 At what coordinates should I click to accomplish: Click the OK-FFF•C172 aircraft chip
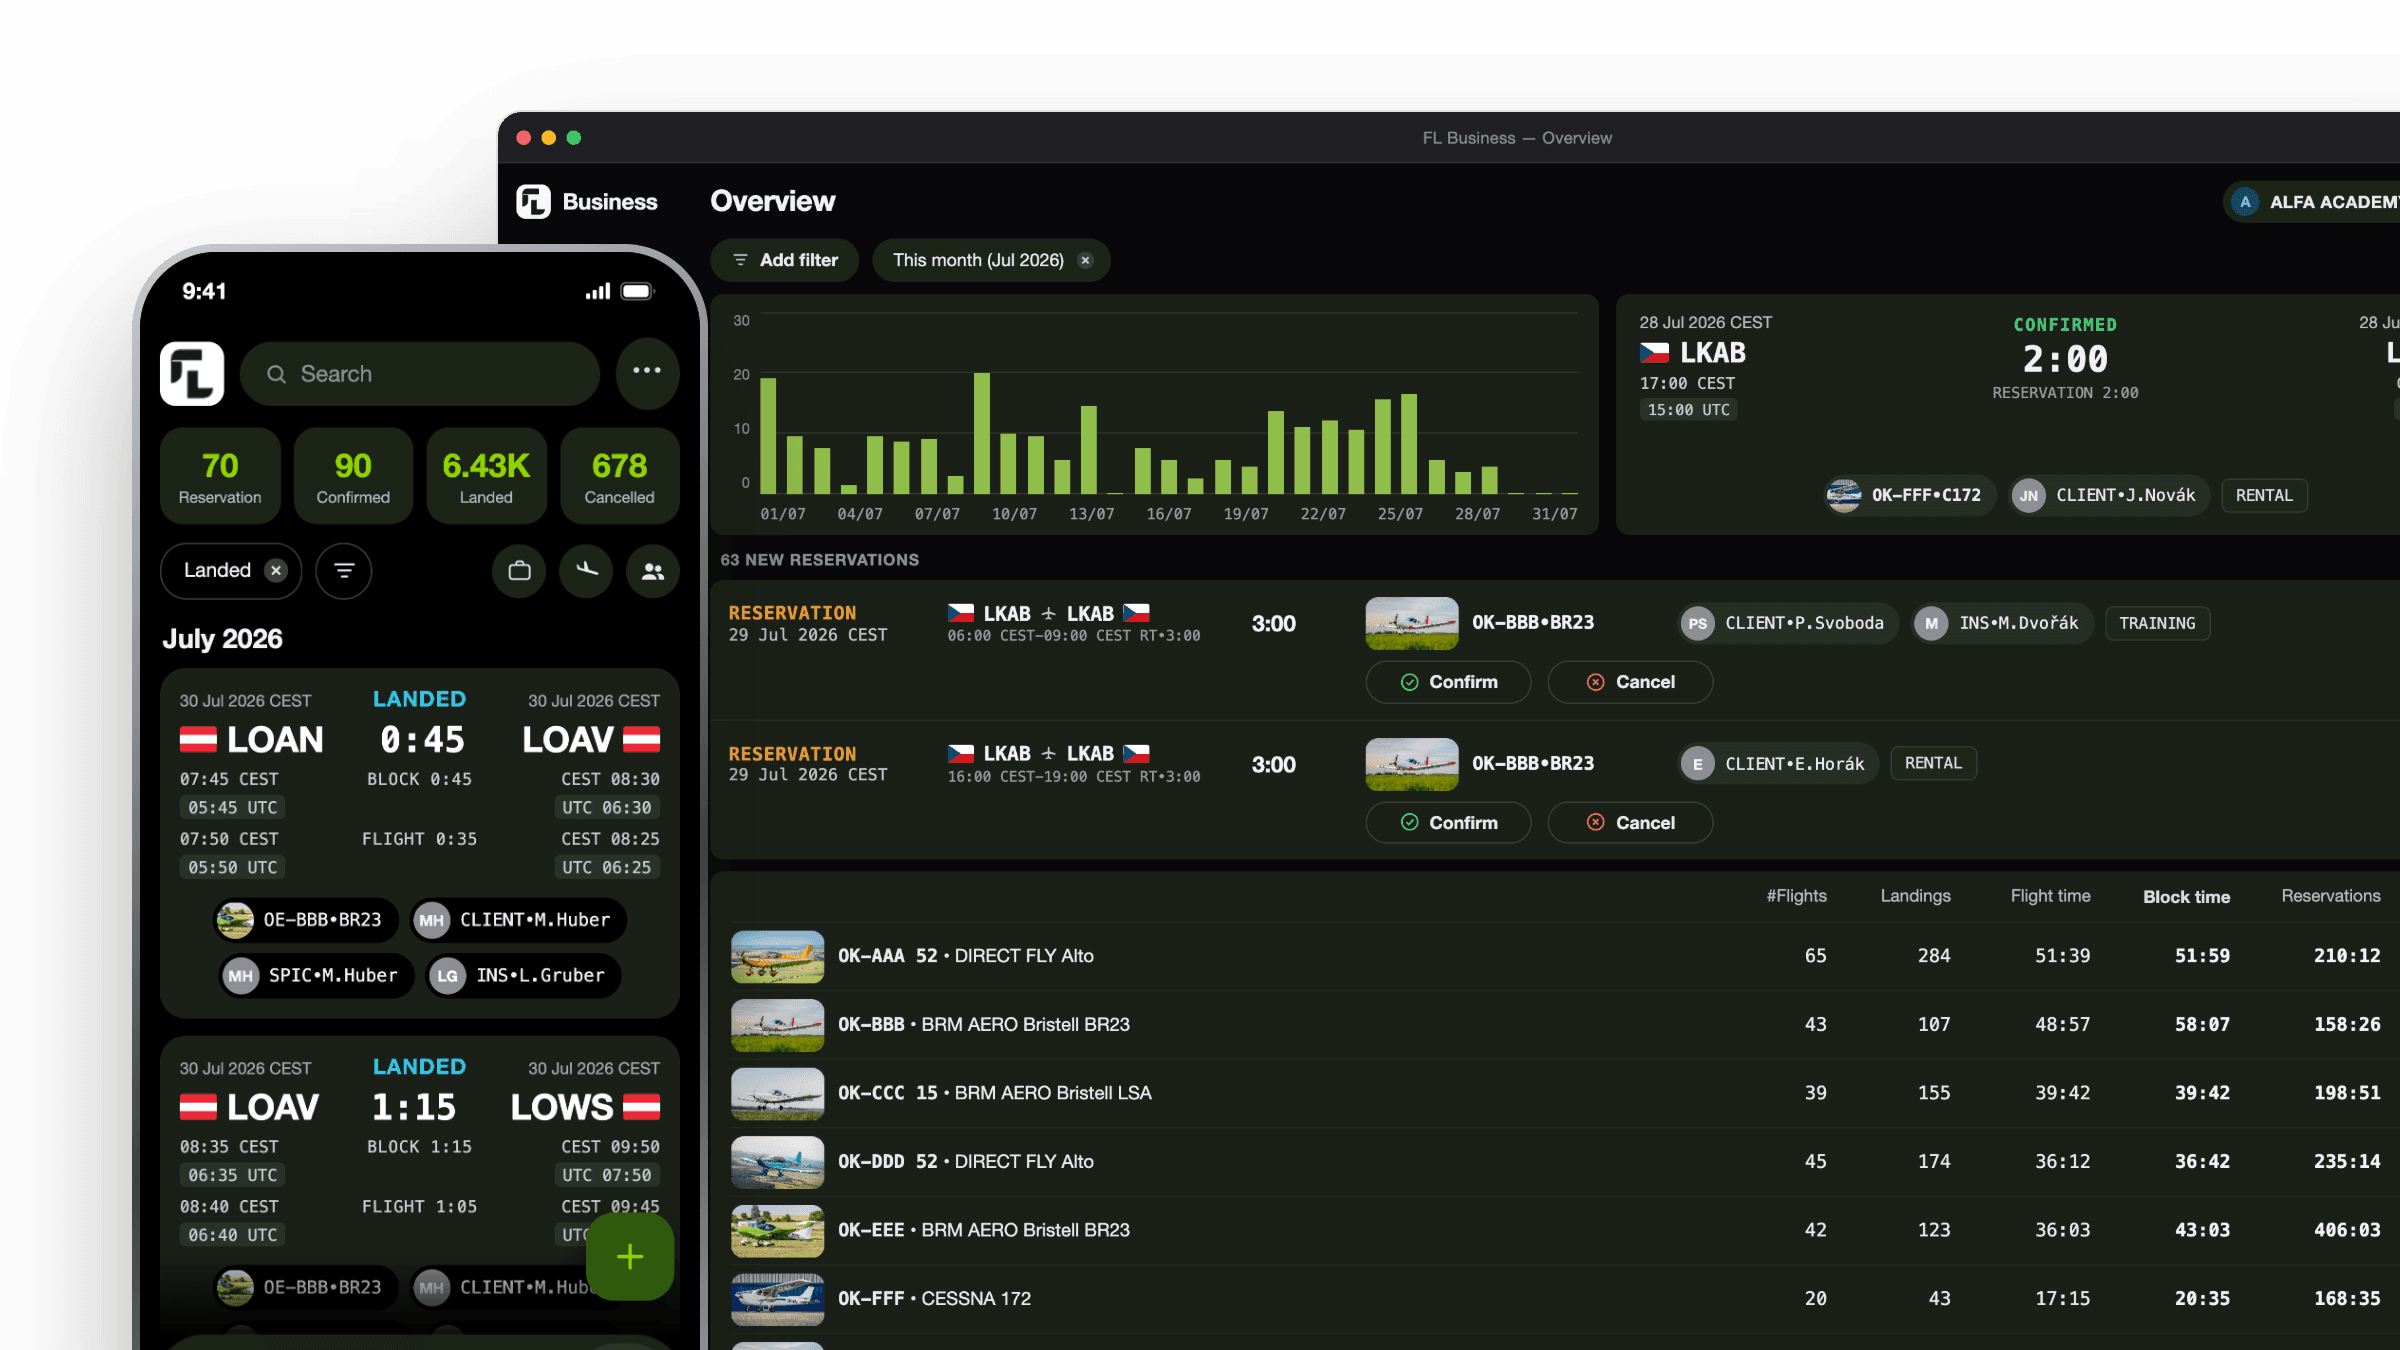(x=1908, y=495)
